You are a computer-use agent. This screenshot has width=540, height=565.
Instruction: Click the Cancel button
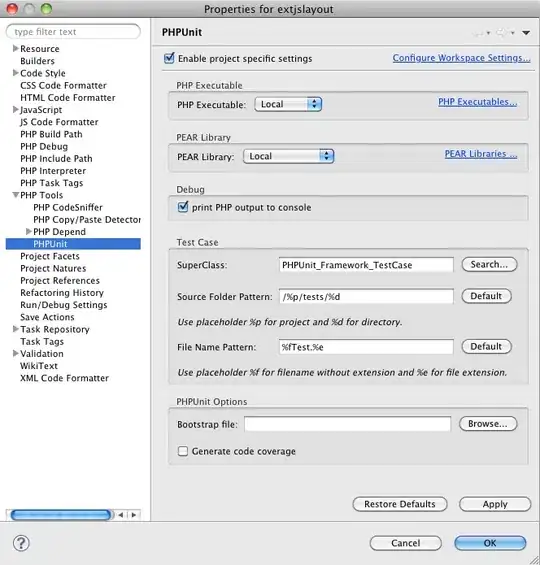click(x=406, y=543)
